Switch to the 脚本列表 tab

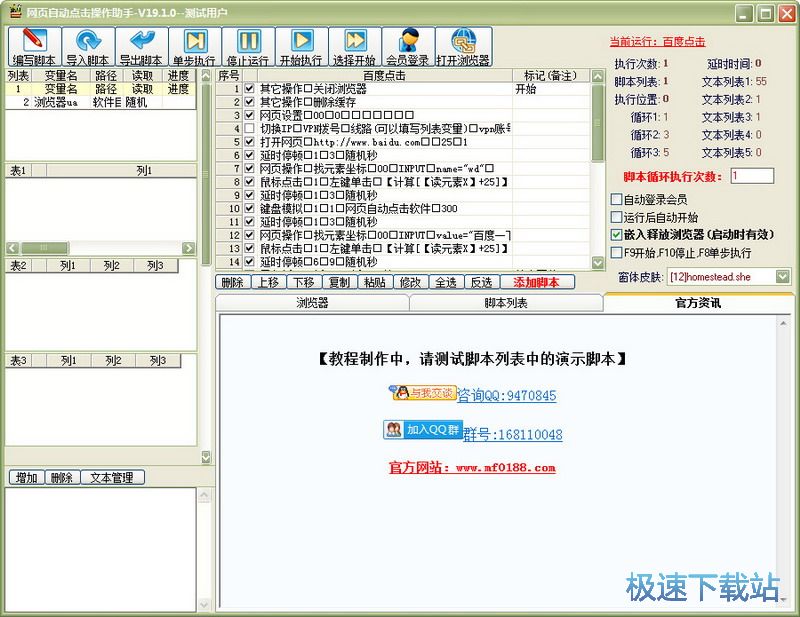[x=506, y=303]
